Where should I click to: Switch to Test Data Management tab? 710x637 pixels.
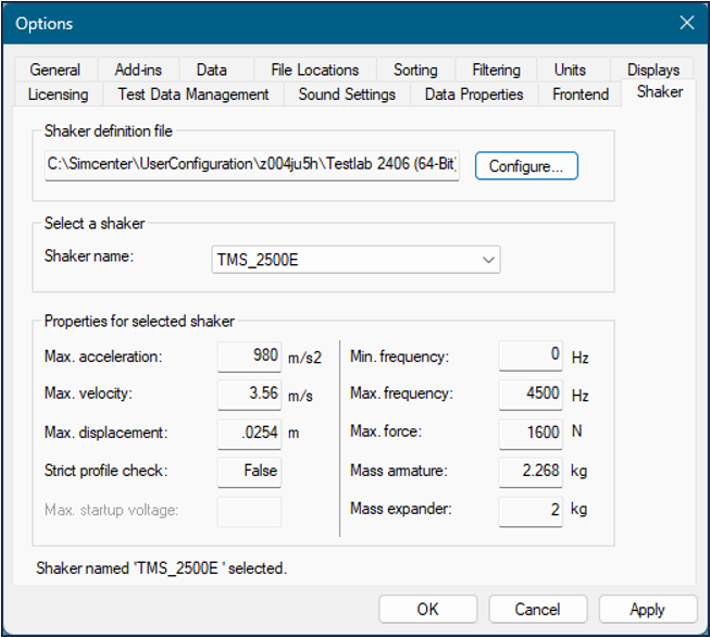193,94
